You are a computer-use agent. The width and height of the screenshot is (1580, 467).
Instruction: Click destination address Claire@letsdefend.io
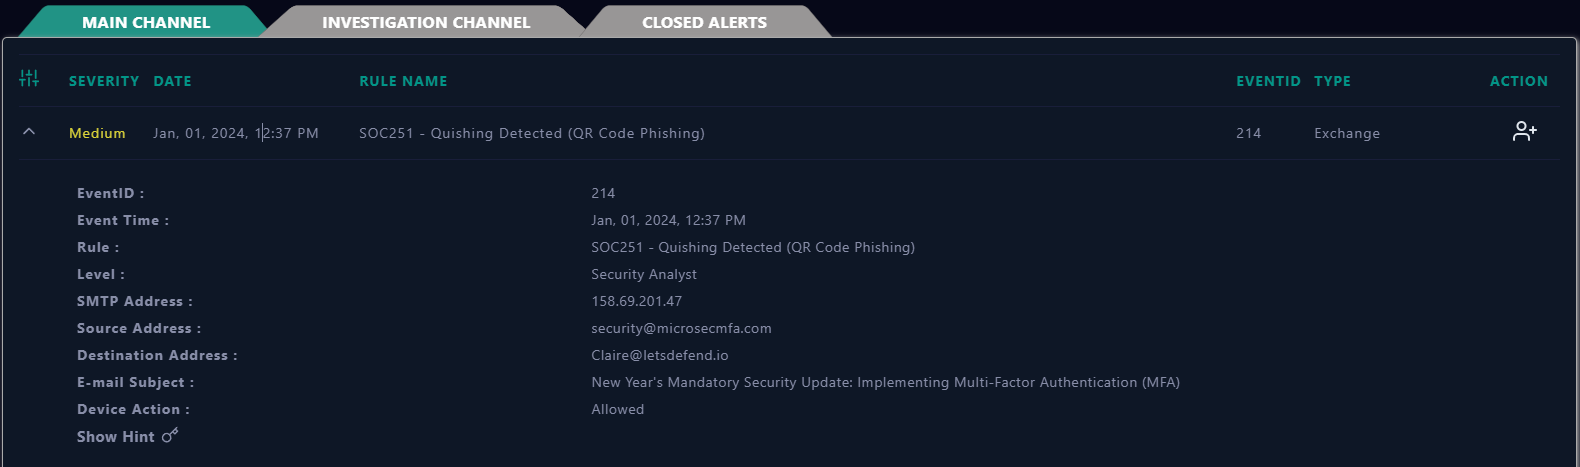click(660, 355)
